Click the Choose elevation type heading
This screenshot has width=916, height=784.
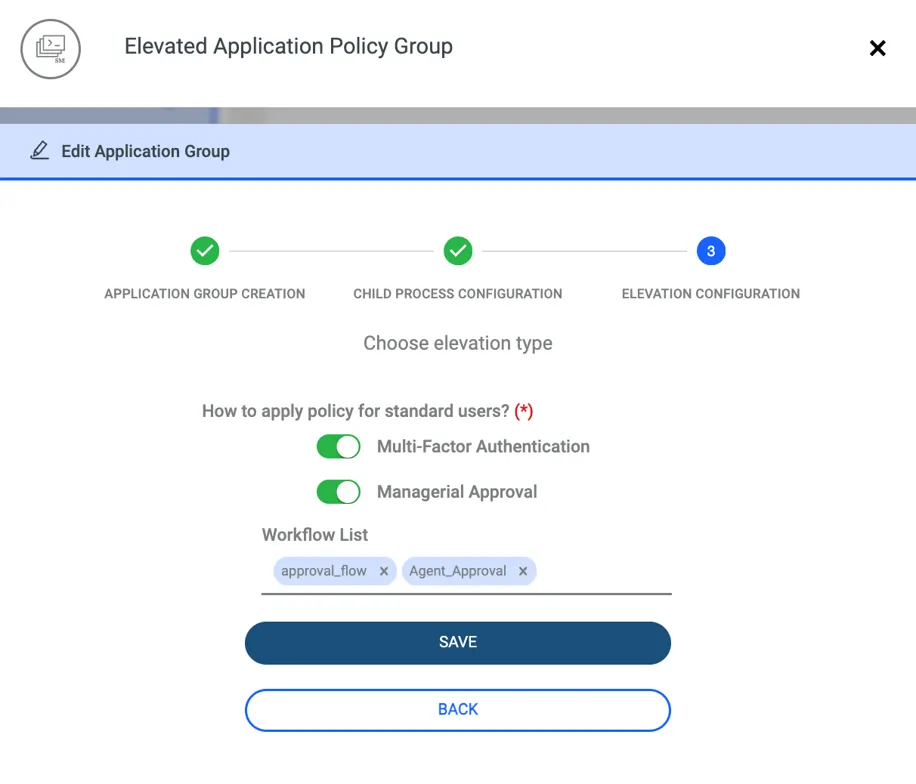coord(458,343)
